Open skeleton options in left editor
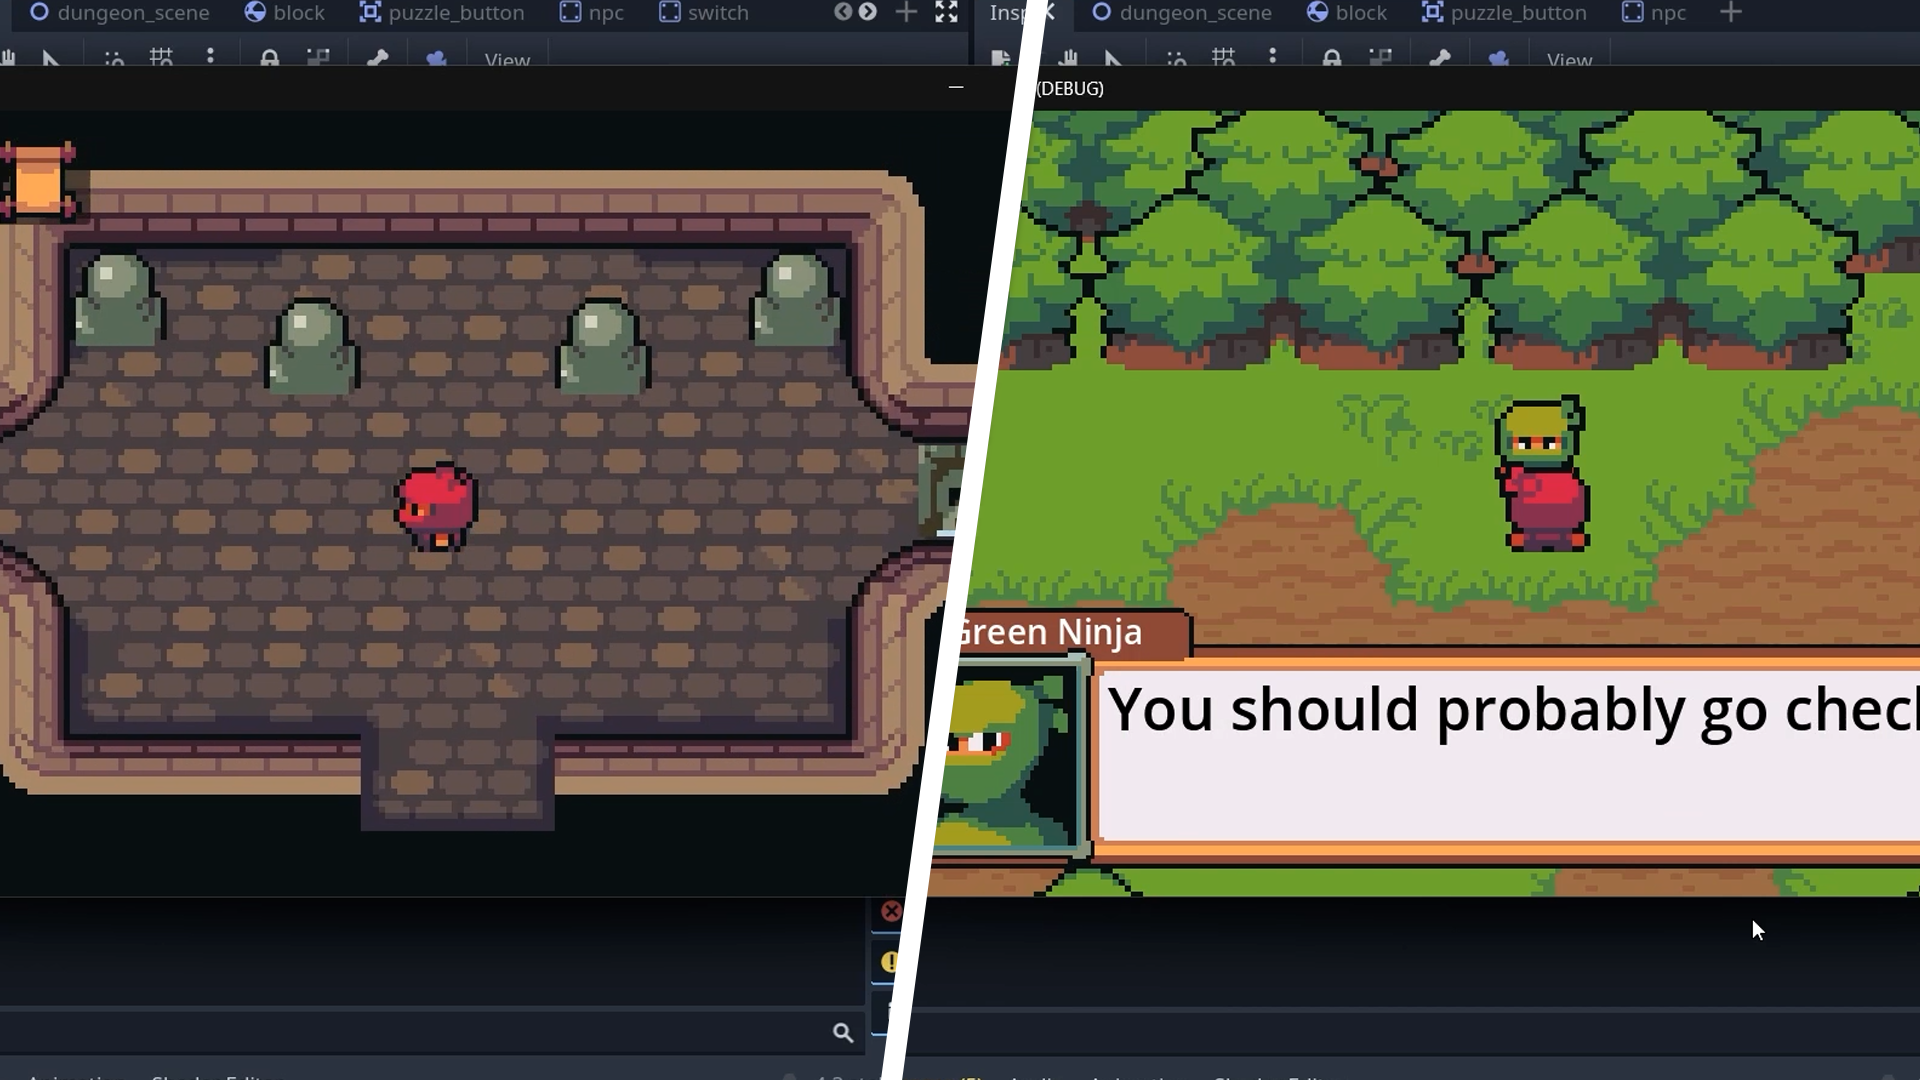The width and height of the screenshot is (1920, 1080). point(377,58)
